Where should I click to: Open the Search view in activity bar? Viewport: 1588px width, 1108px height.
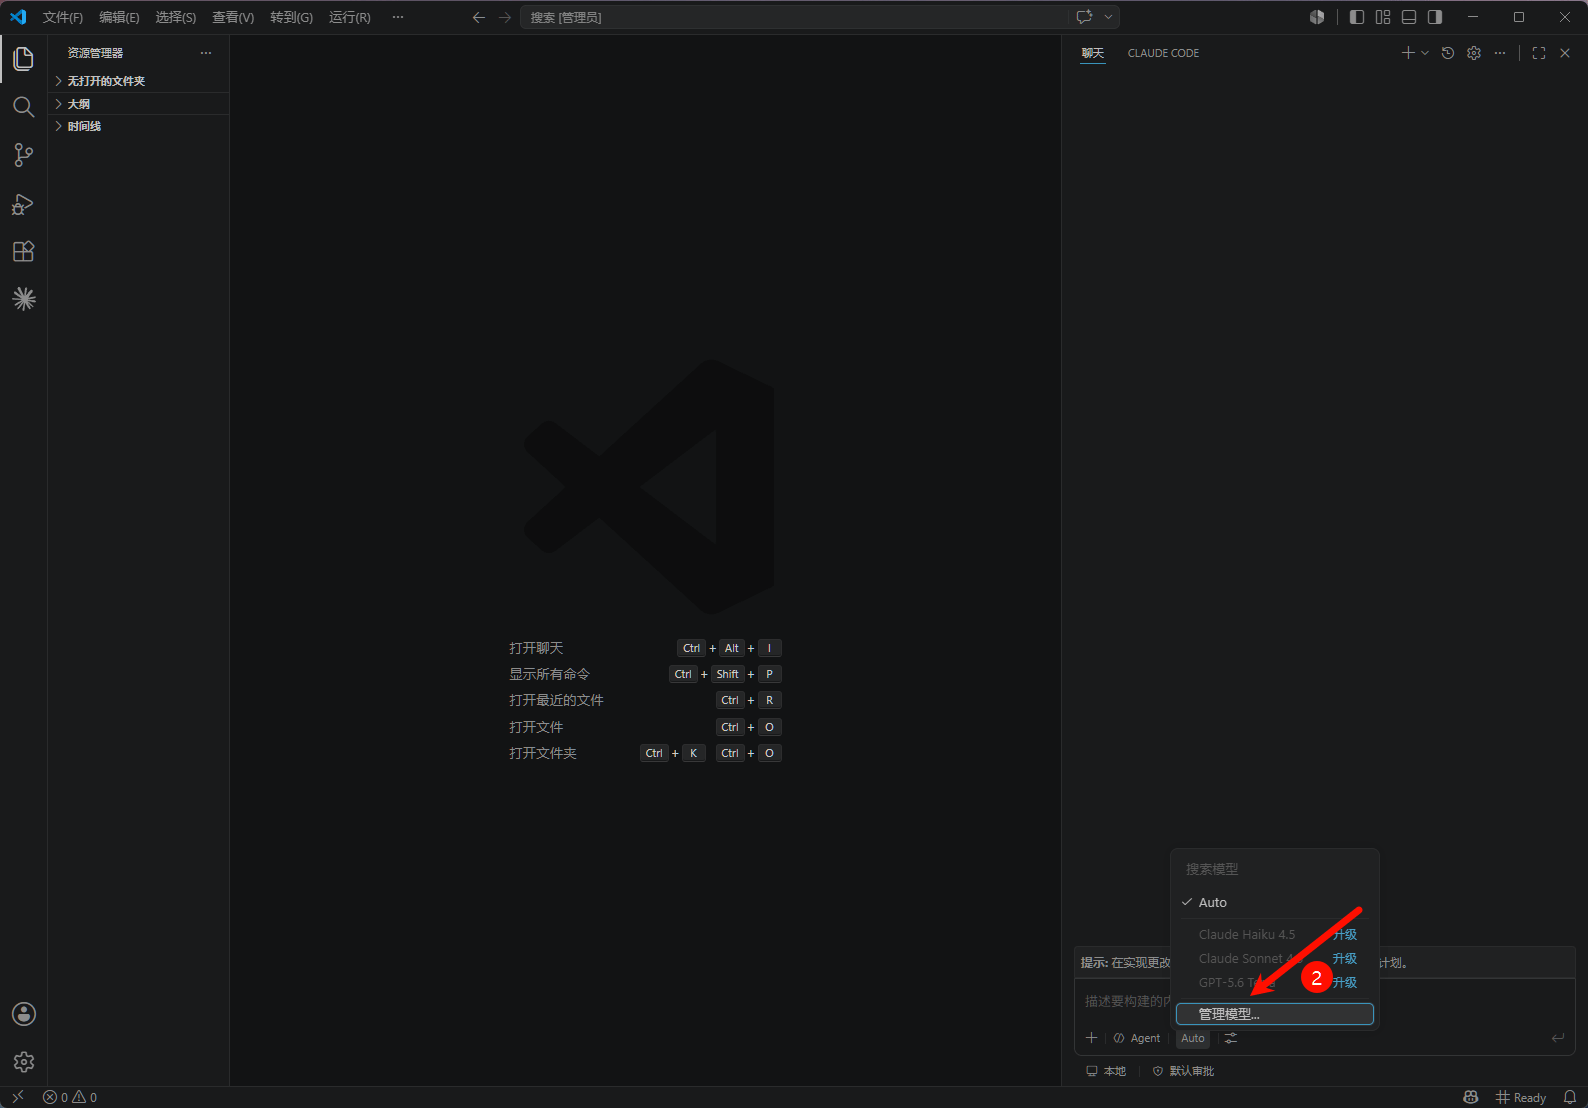tap(23, 107)
